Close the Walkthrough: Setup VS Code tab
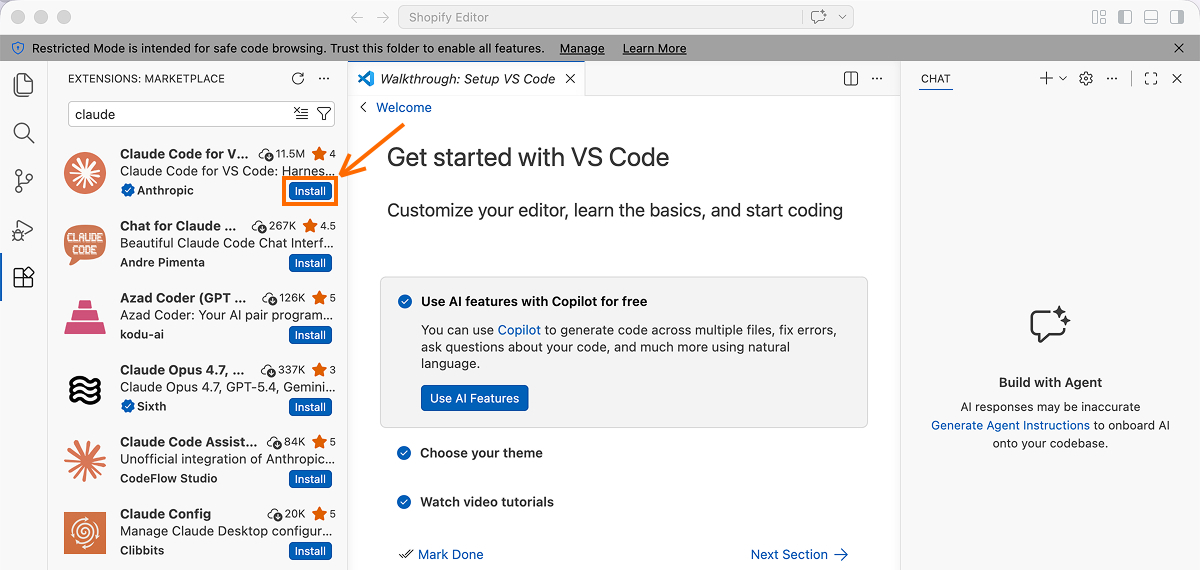 pyautogui.click(x=571, y=79)
